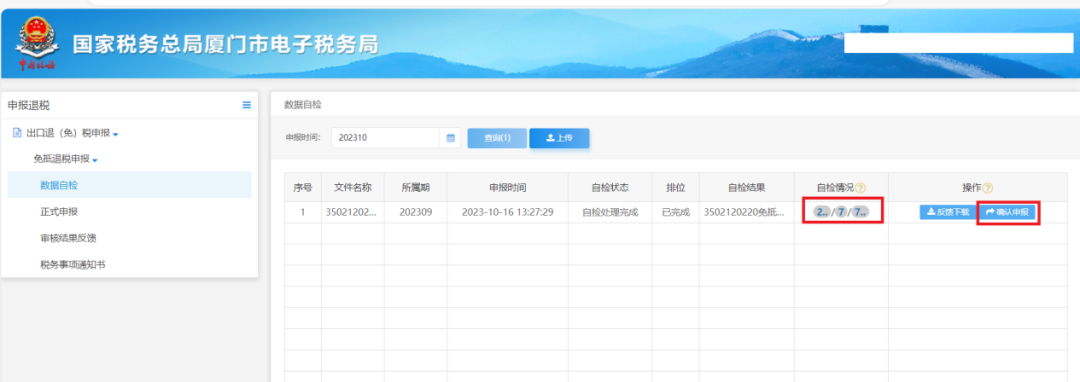Click the first badge '2..' in 自检情况
This screenshot has width=1080, height=382.
[x=822, y=212]
